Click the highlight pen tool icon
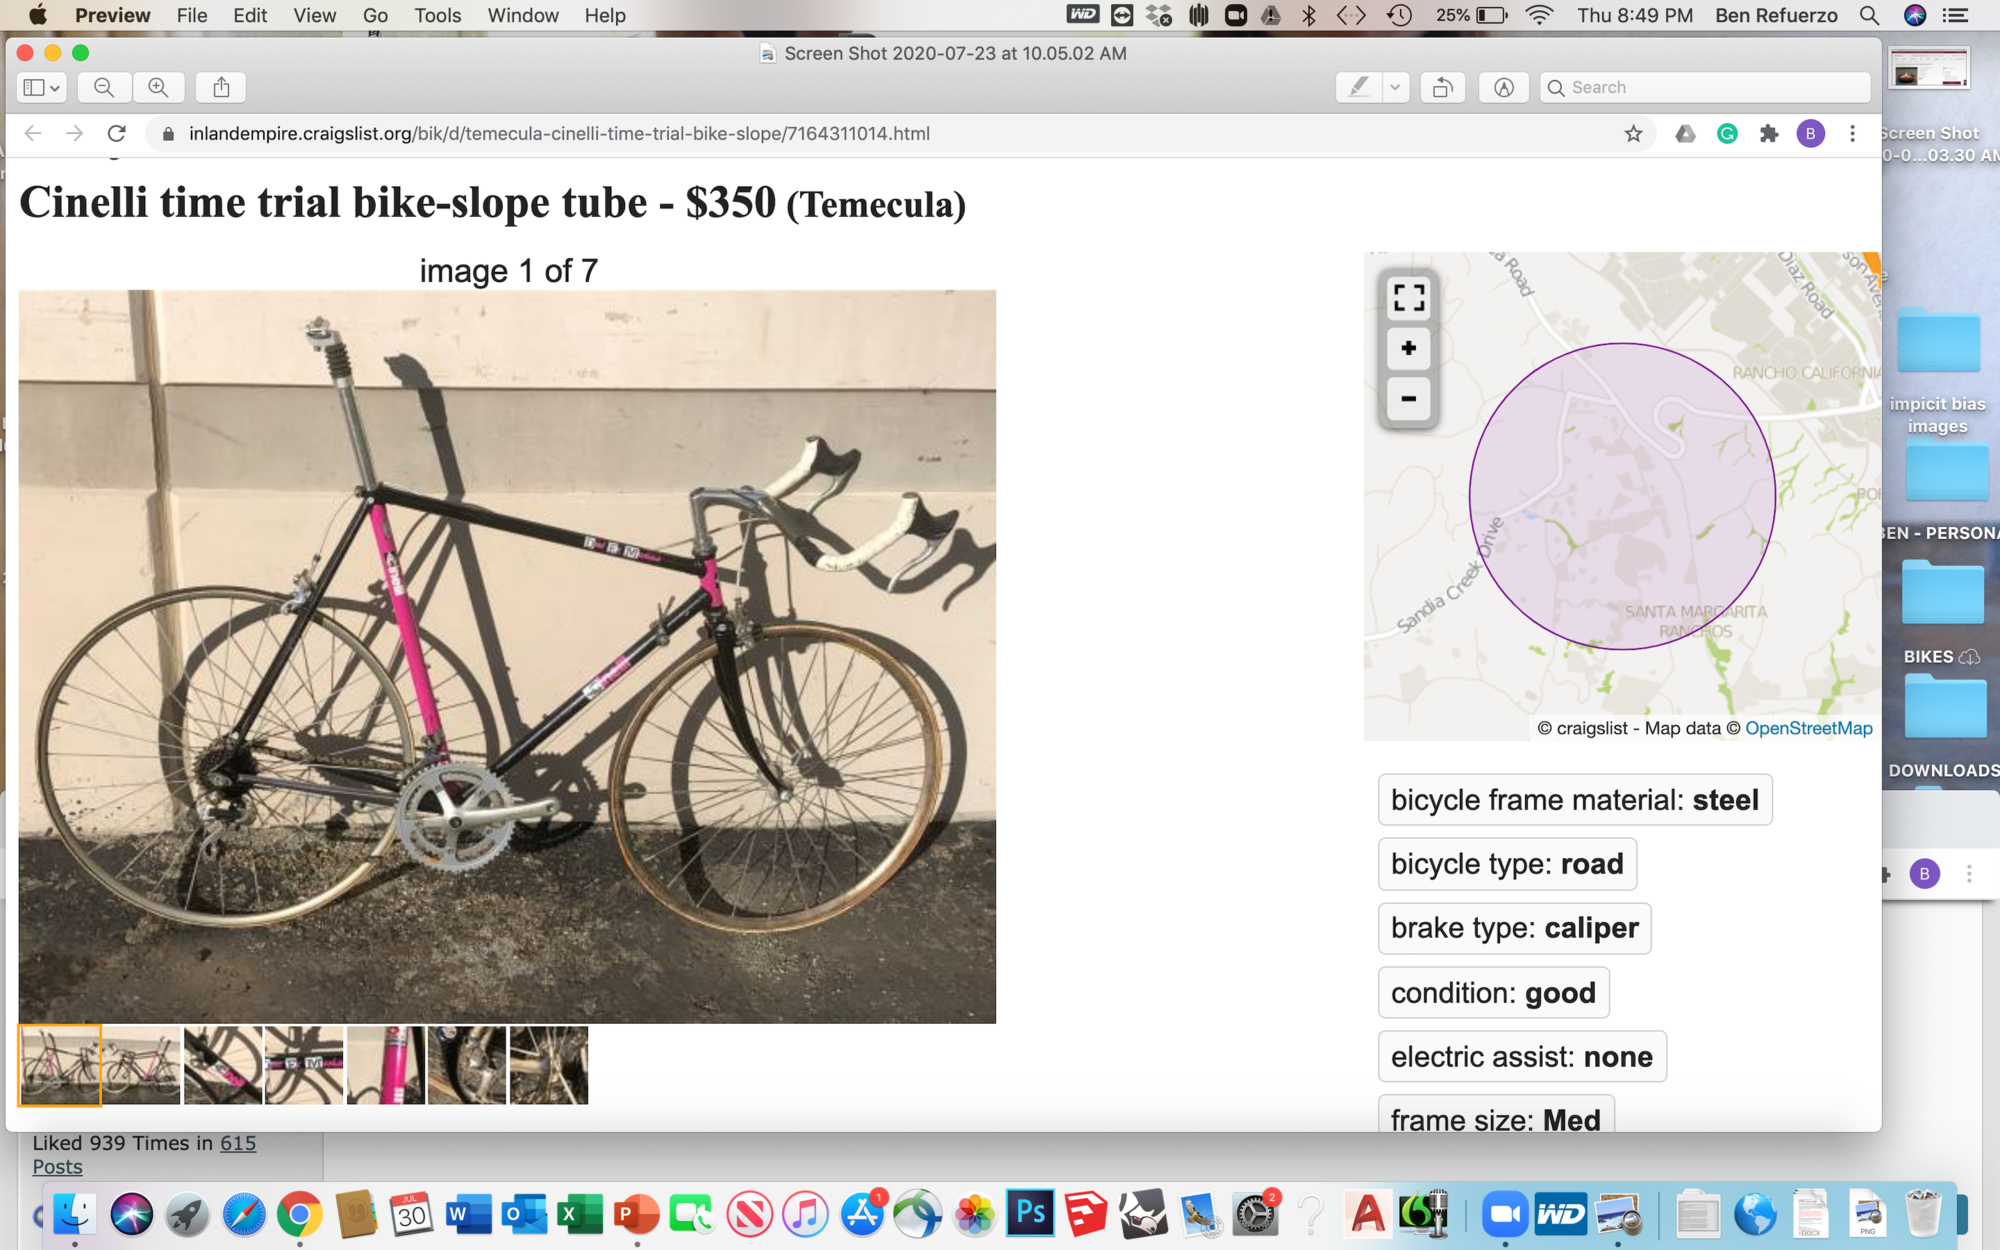This screenshot has height=1250, width=2000. pyautogui.click(x=1358, y=88)
